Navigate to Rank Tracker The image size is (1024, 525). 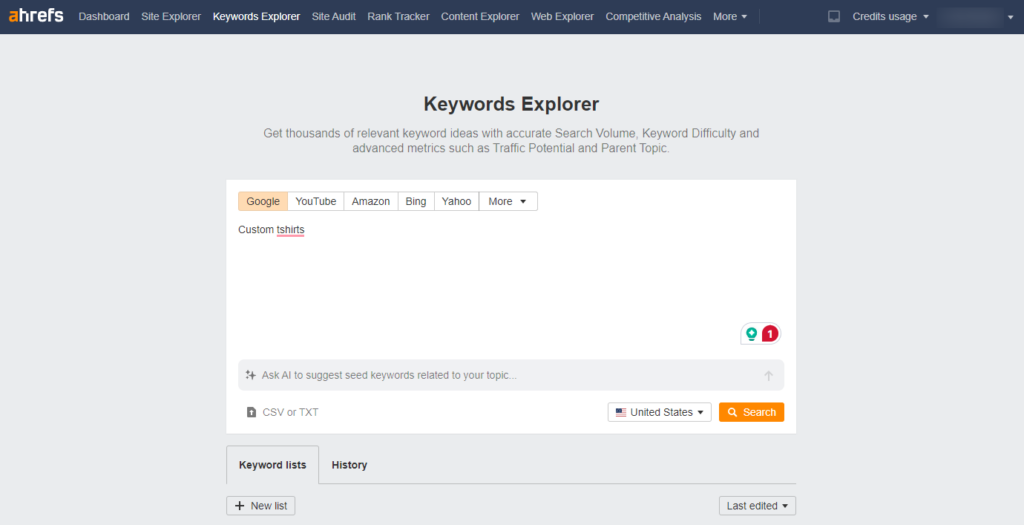pyautogui.click(x=398, y=16)
